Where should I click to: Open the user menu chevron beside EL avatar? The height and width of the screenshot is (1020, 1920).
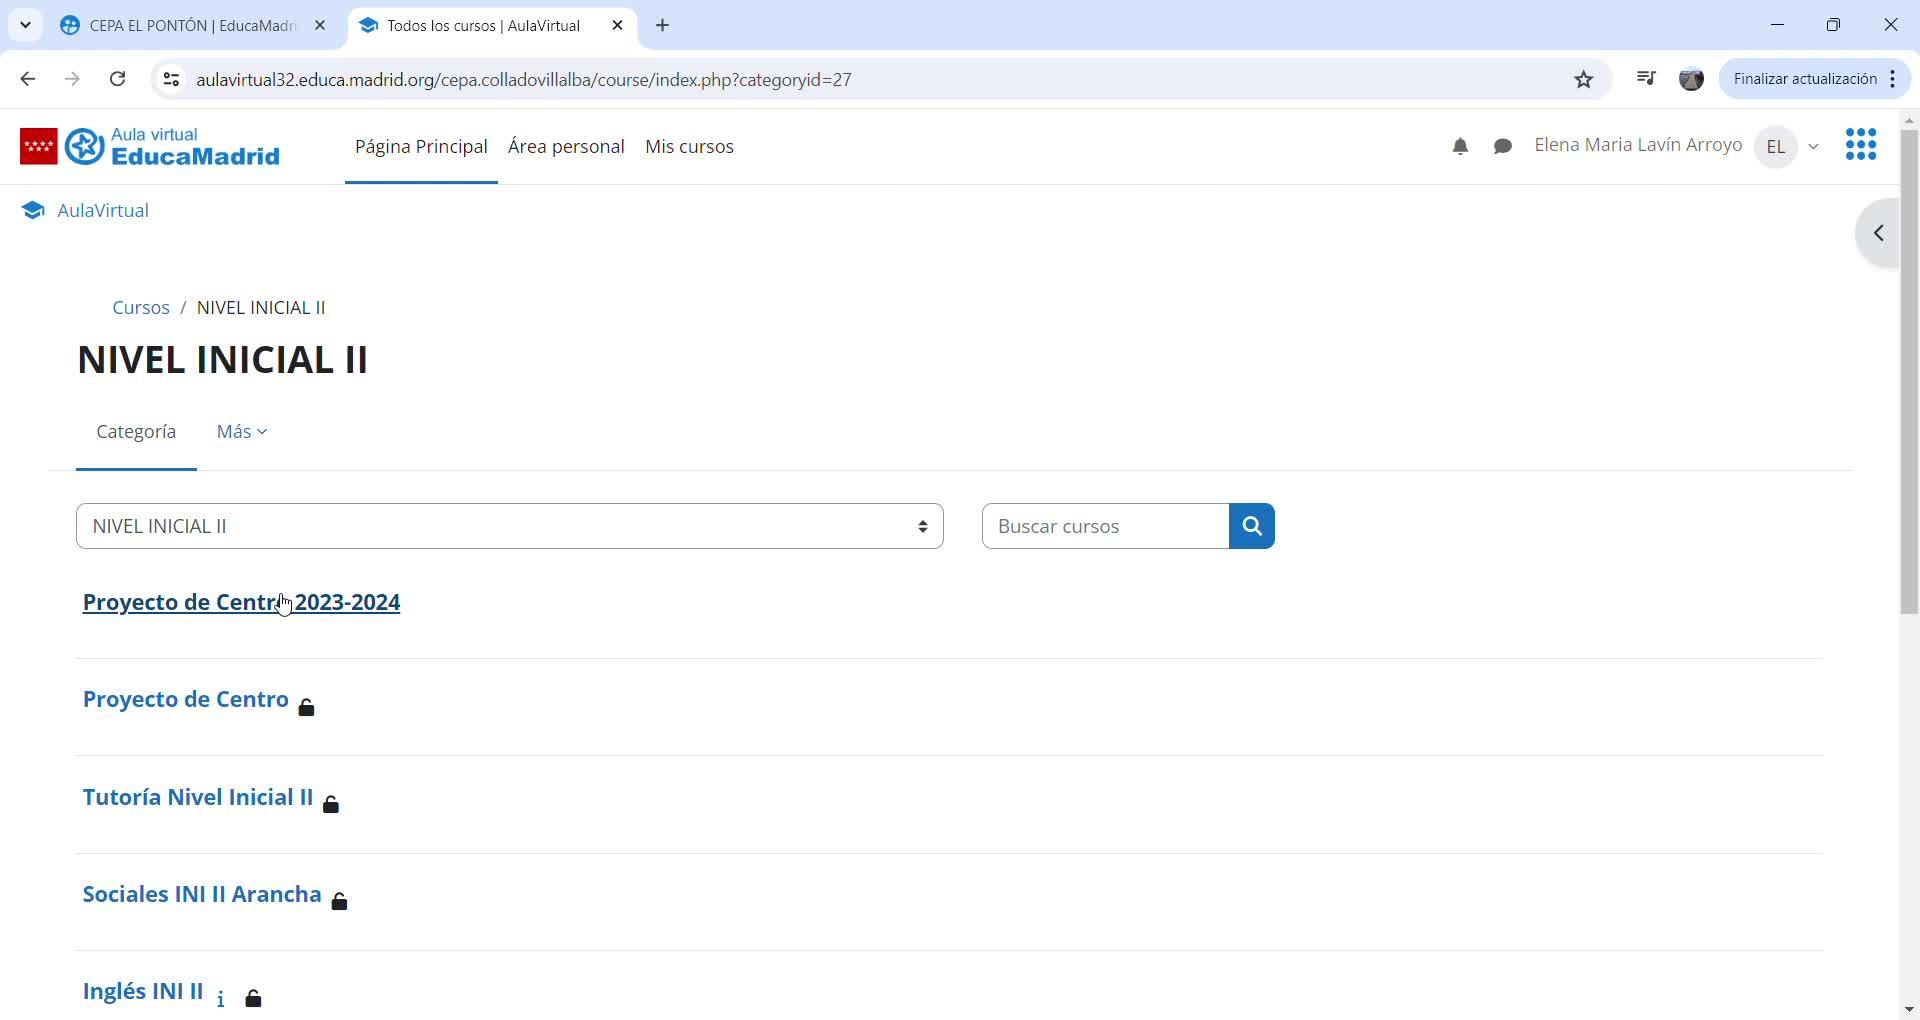[x=1814, y=147]
